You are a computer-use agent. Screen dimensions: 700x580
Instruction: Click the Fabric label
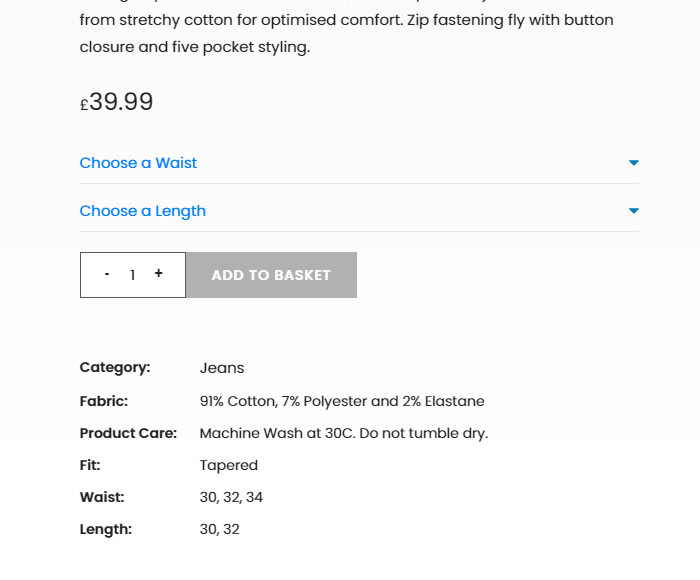tap(104, 401)
